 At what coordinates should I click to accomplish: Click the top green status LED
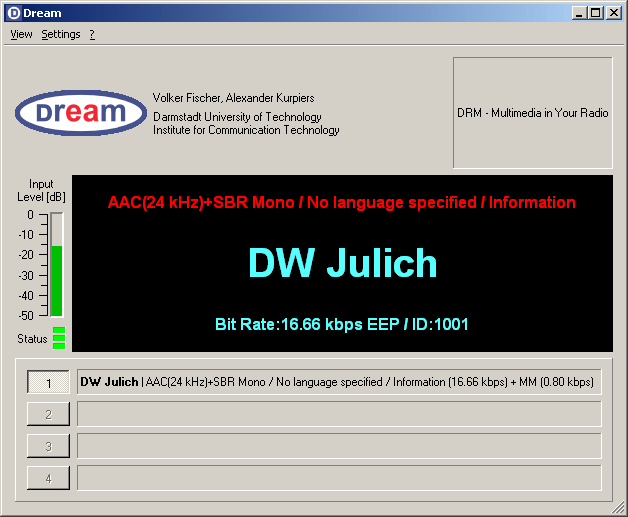(x=59, y=330)
